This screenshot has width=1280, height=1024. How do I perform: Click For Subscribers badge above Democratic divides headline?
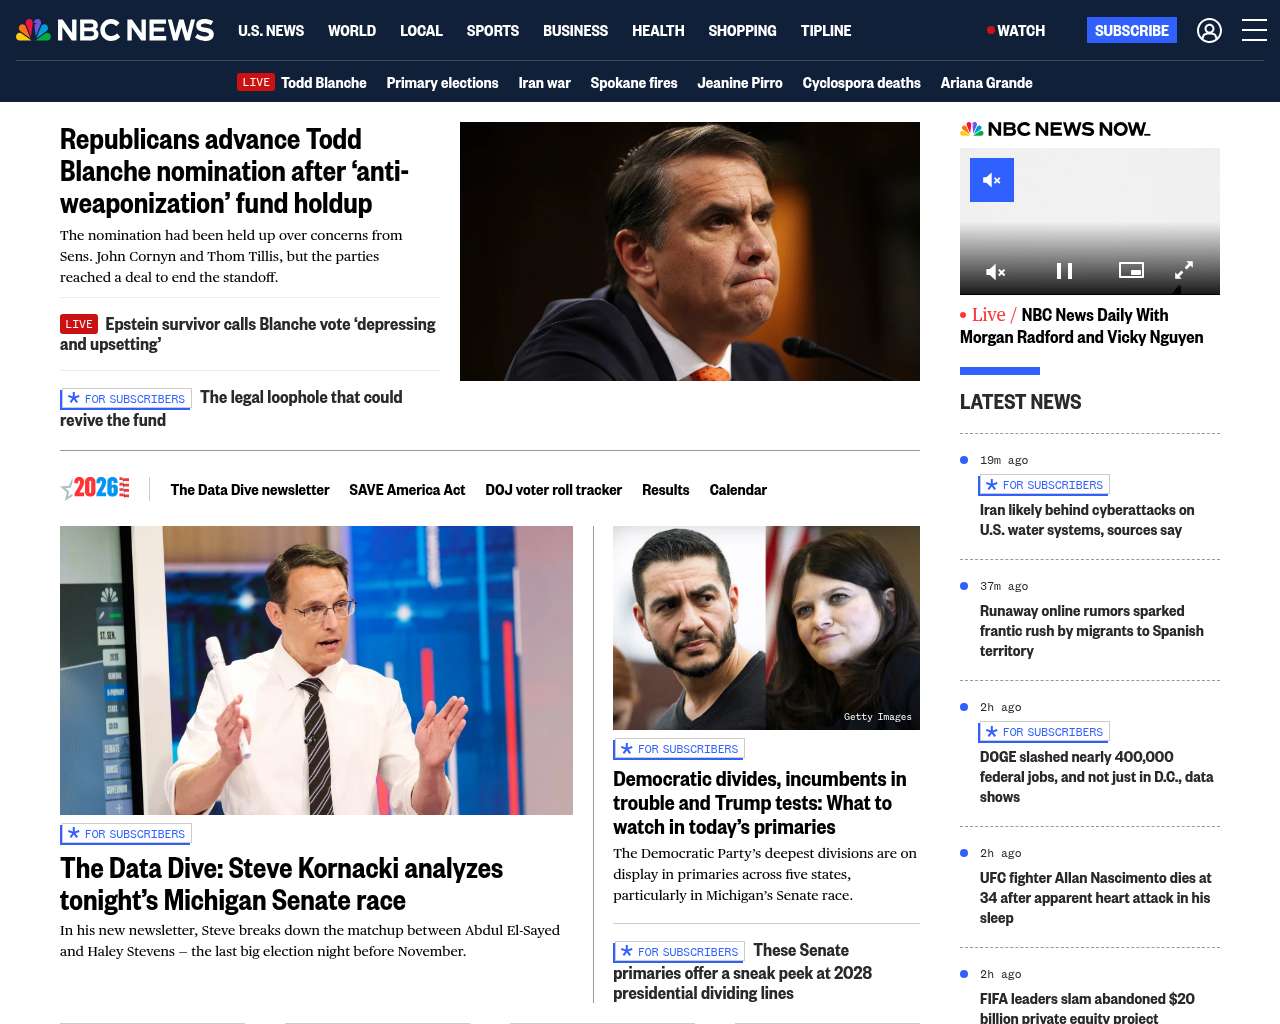pos(679,749)
